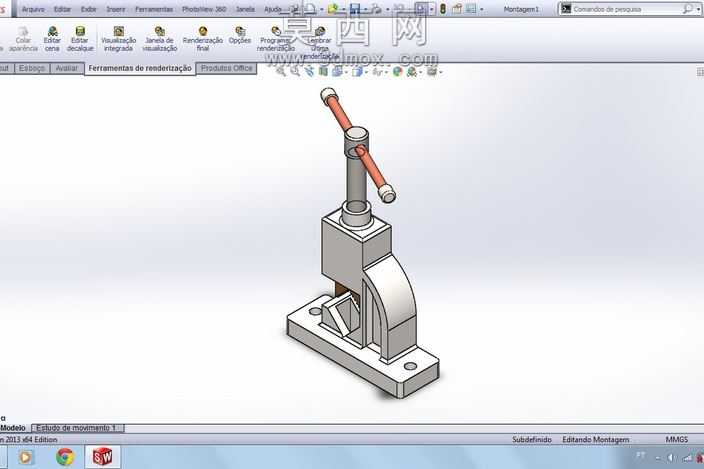Screen dimensions: 704x469
Task: Open PhotoView Opções
Action: tap(240, 35)
